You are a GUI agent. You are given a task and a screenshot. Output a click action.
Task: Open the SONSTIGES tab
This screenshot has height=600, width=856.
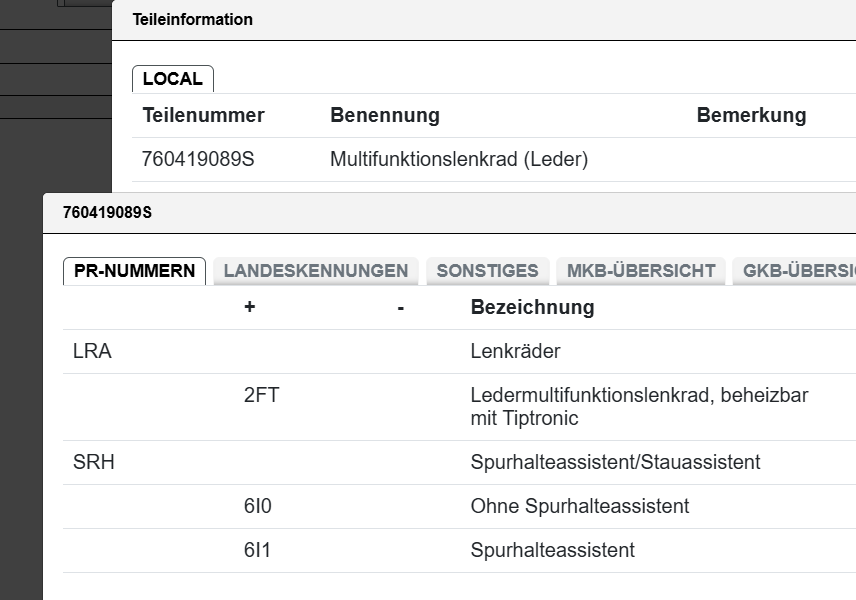(488, 271)
